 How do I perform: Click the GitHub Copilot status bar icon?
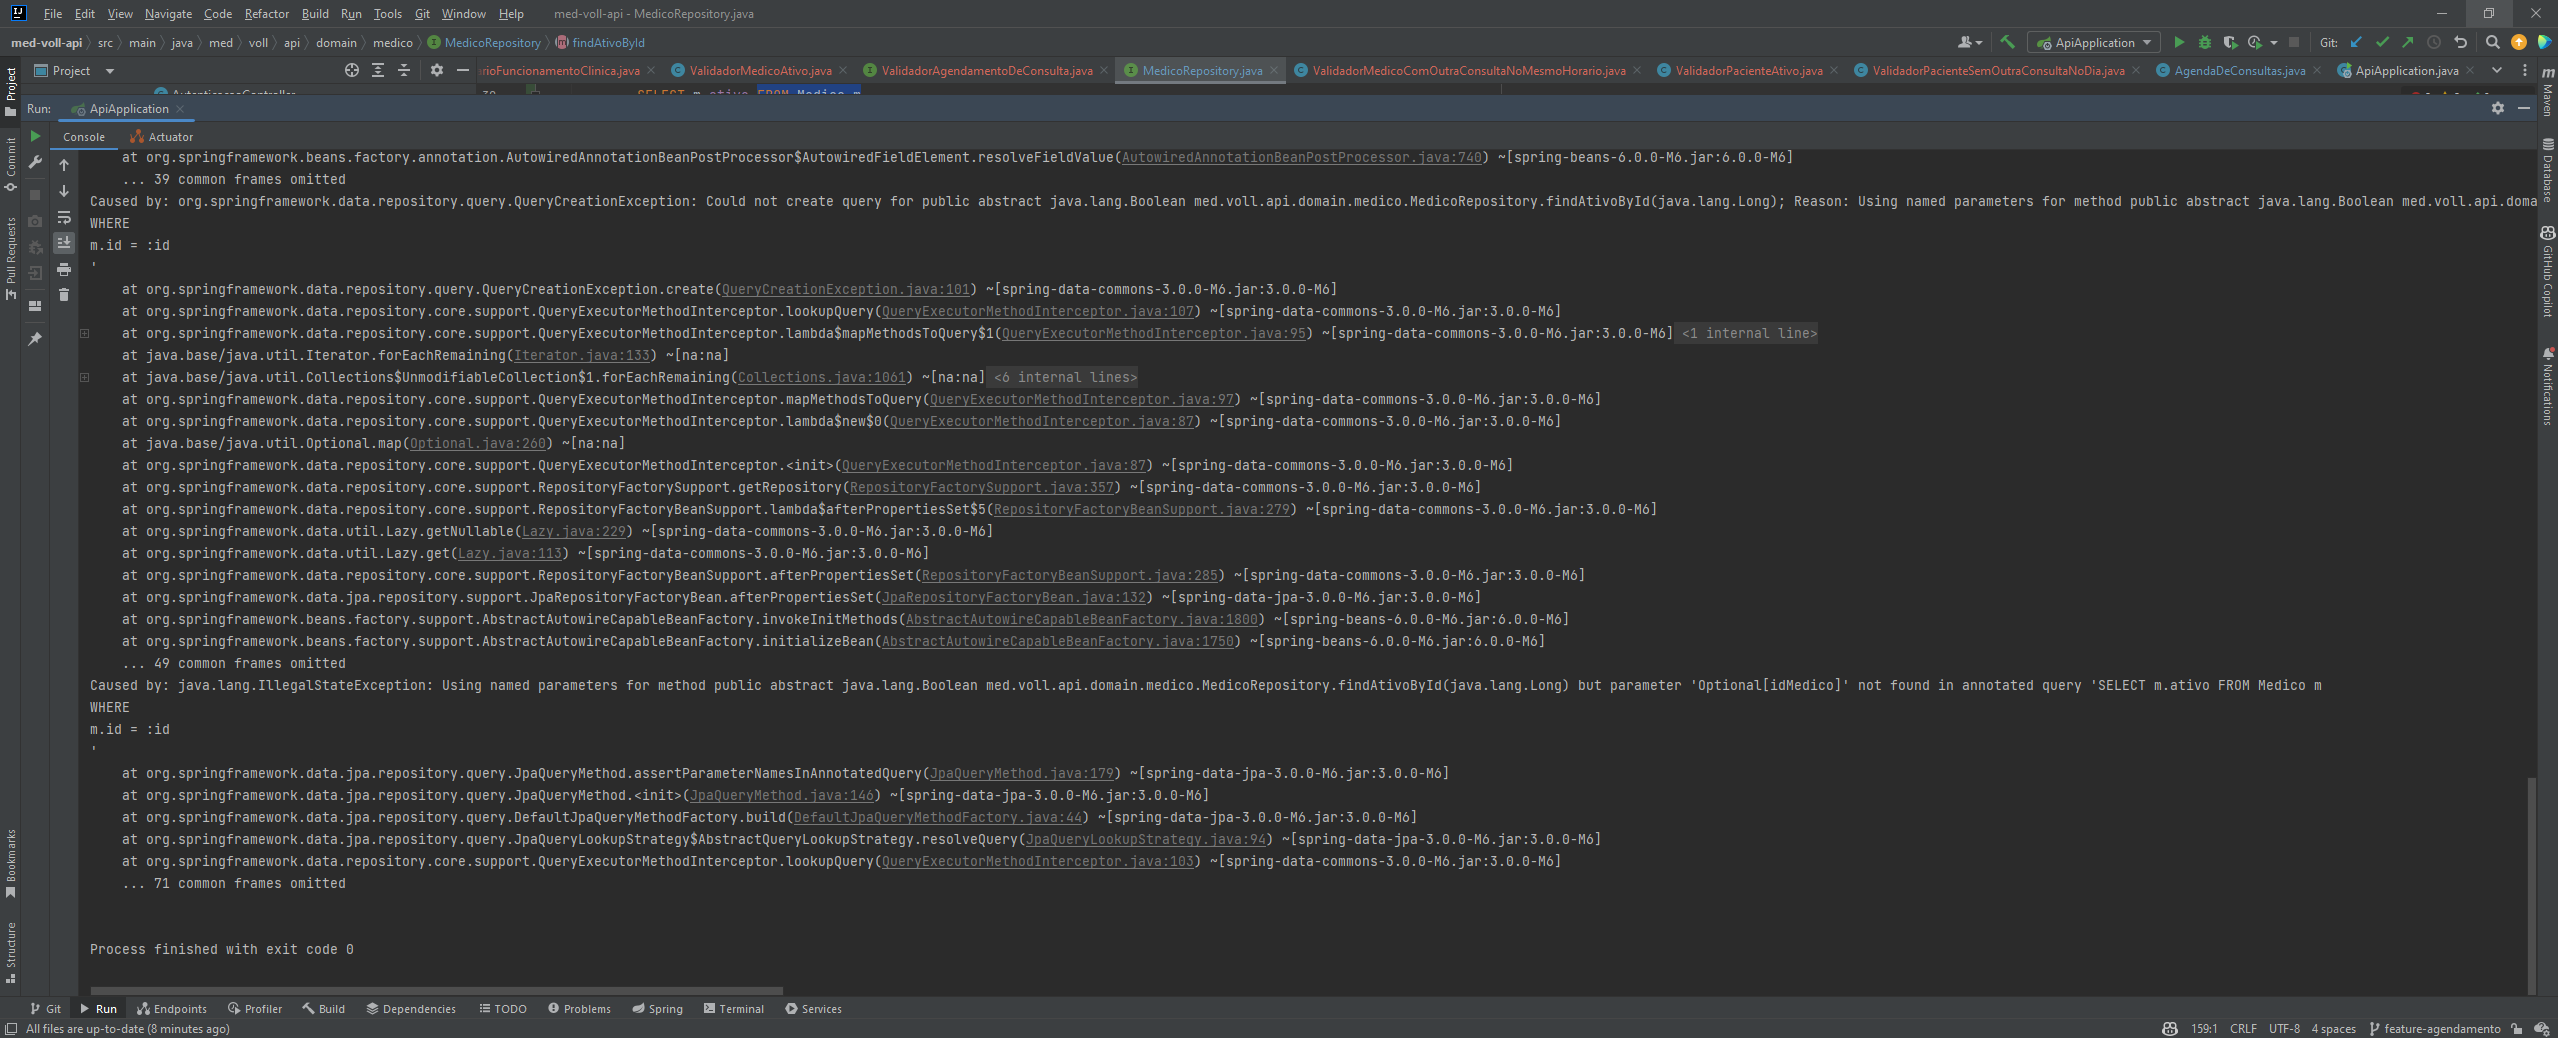(2170, 1028)
